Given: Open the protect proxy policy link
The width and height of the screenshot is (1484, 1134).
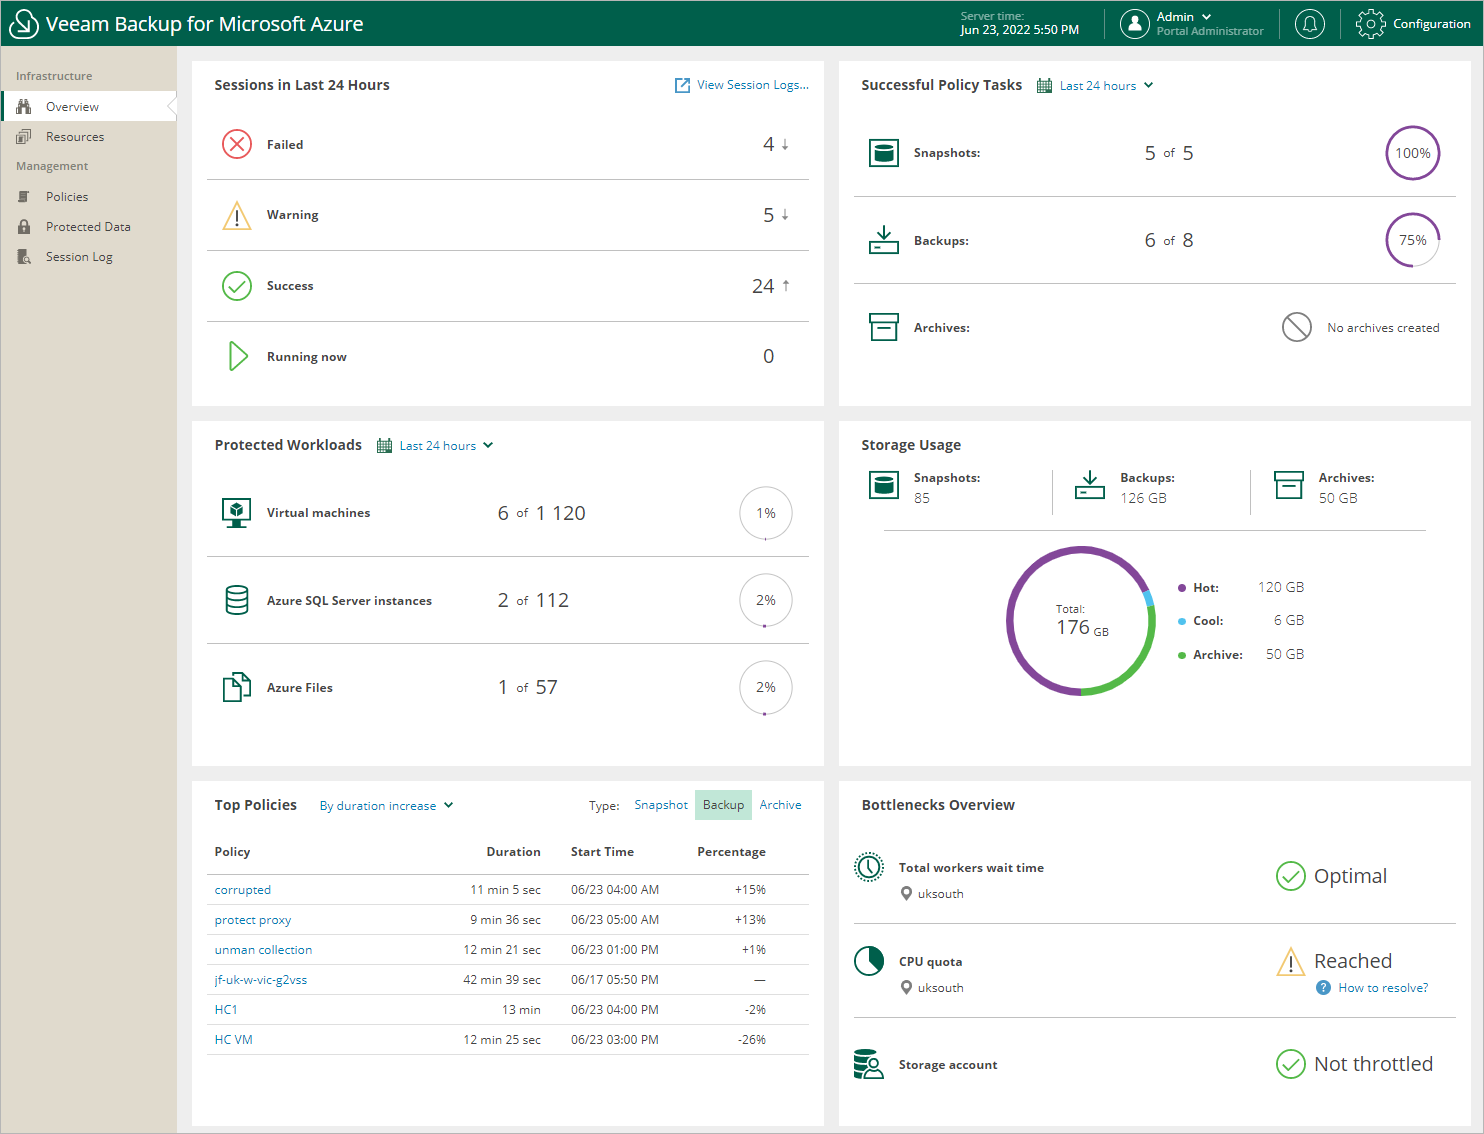Looking at the screenshot, I should (253, 920).
